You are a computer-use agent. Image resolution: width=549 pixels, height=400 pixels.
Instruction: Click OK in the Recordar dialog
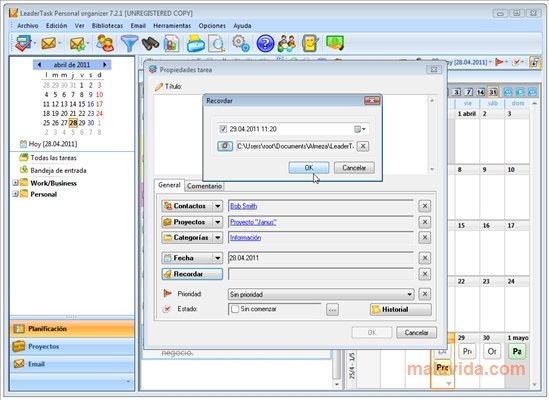[308, 168]
